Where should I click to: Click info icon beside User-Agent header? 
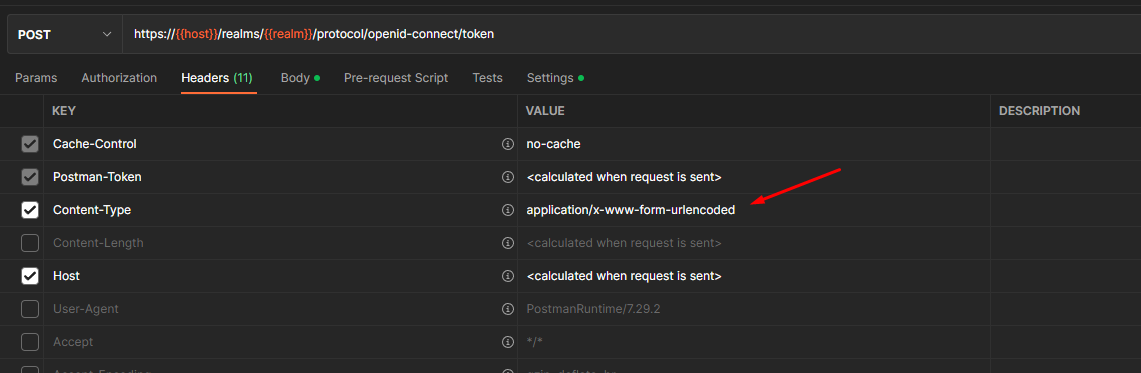tap(508, 309)
